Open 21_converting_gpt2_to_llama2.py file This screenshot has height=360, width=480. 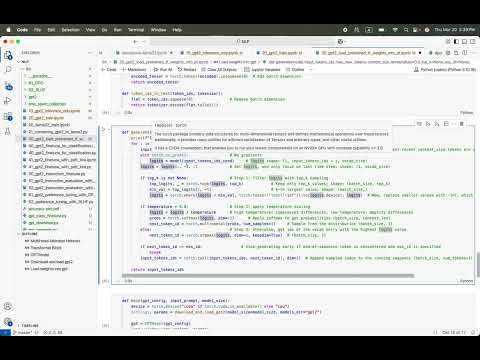click(x=58, y=132)
